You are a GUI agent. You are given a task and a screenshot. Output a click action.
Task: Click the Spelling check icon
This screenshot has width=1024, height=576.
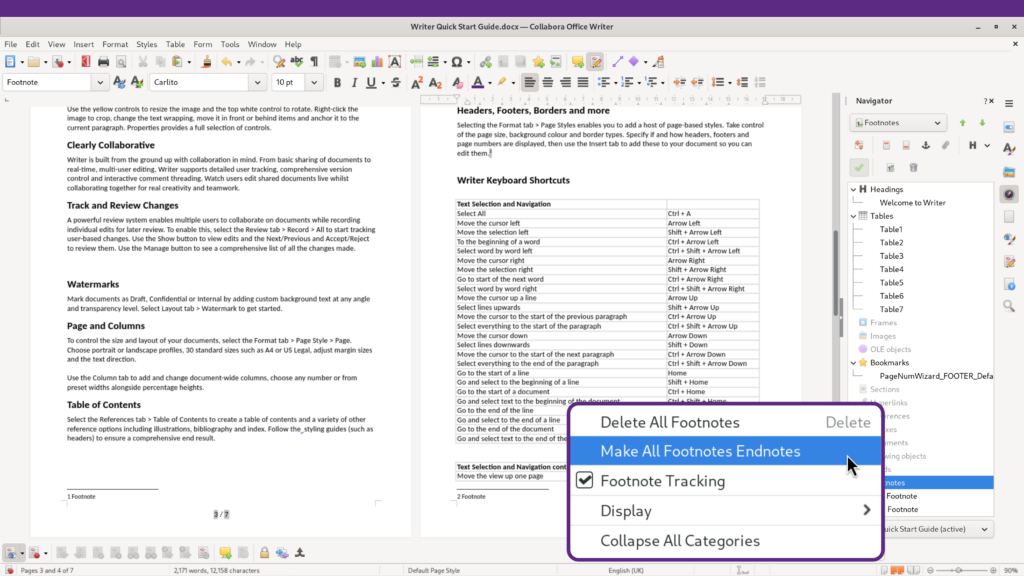(x=296, y=62)
